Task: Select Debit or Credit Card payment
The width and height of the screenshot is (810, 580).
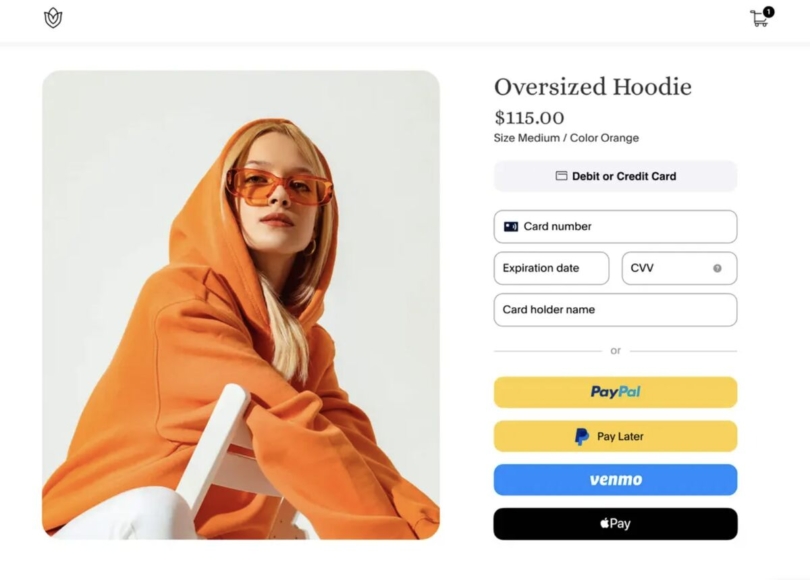Action: point(615,176)
